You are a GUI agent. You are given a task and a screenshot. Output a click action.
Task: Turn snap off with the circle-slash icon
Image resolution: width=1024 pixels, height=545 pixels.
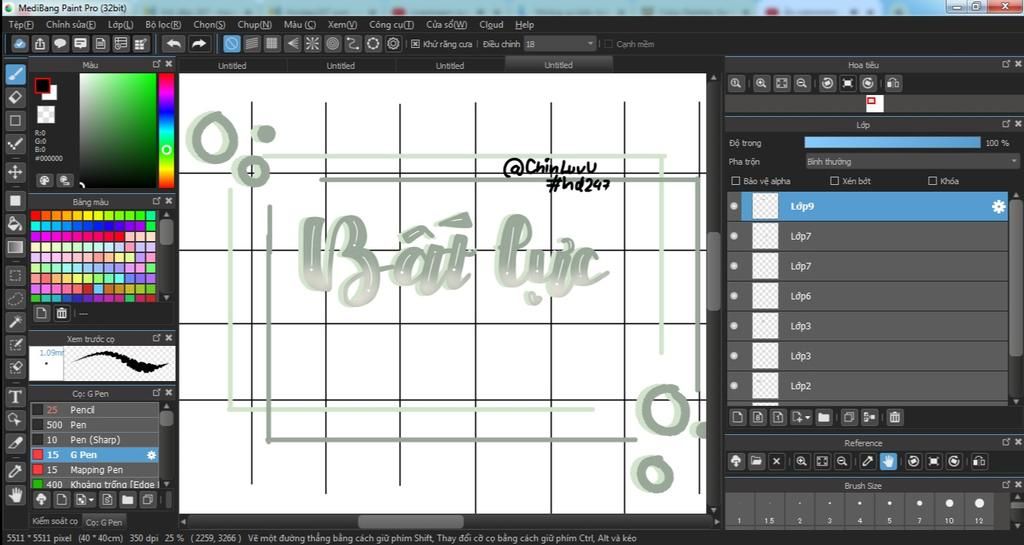coord(231,44)
